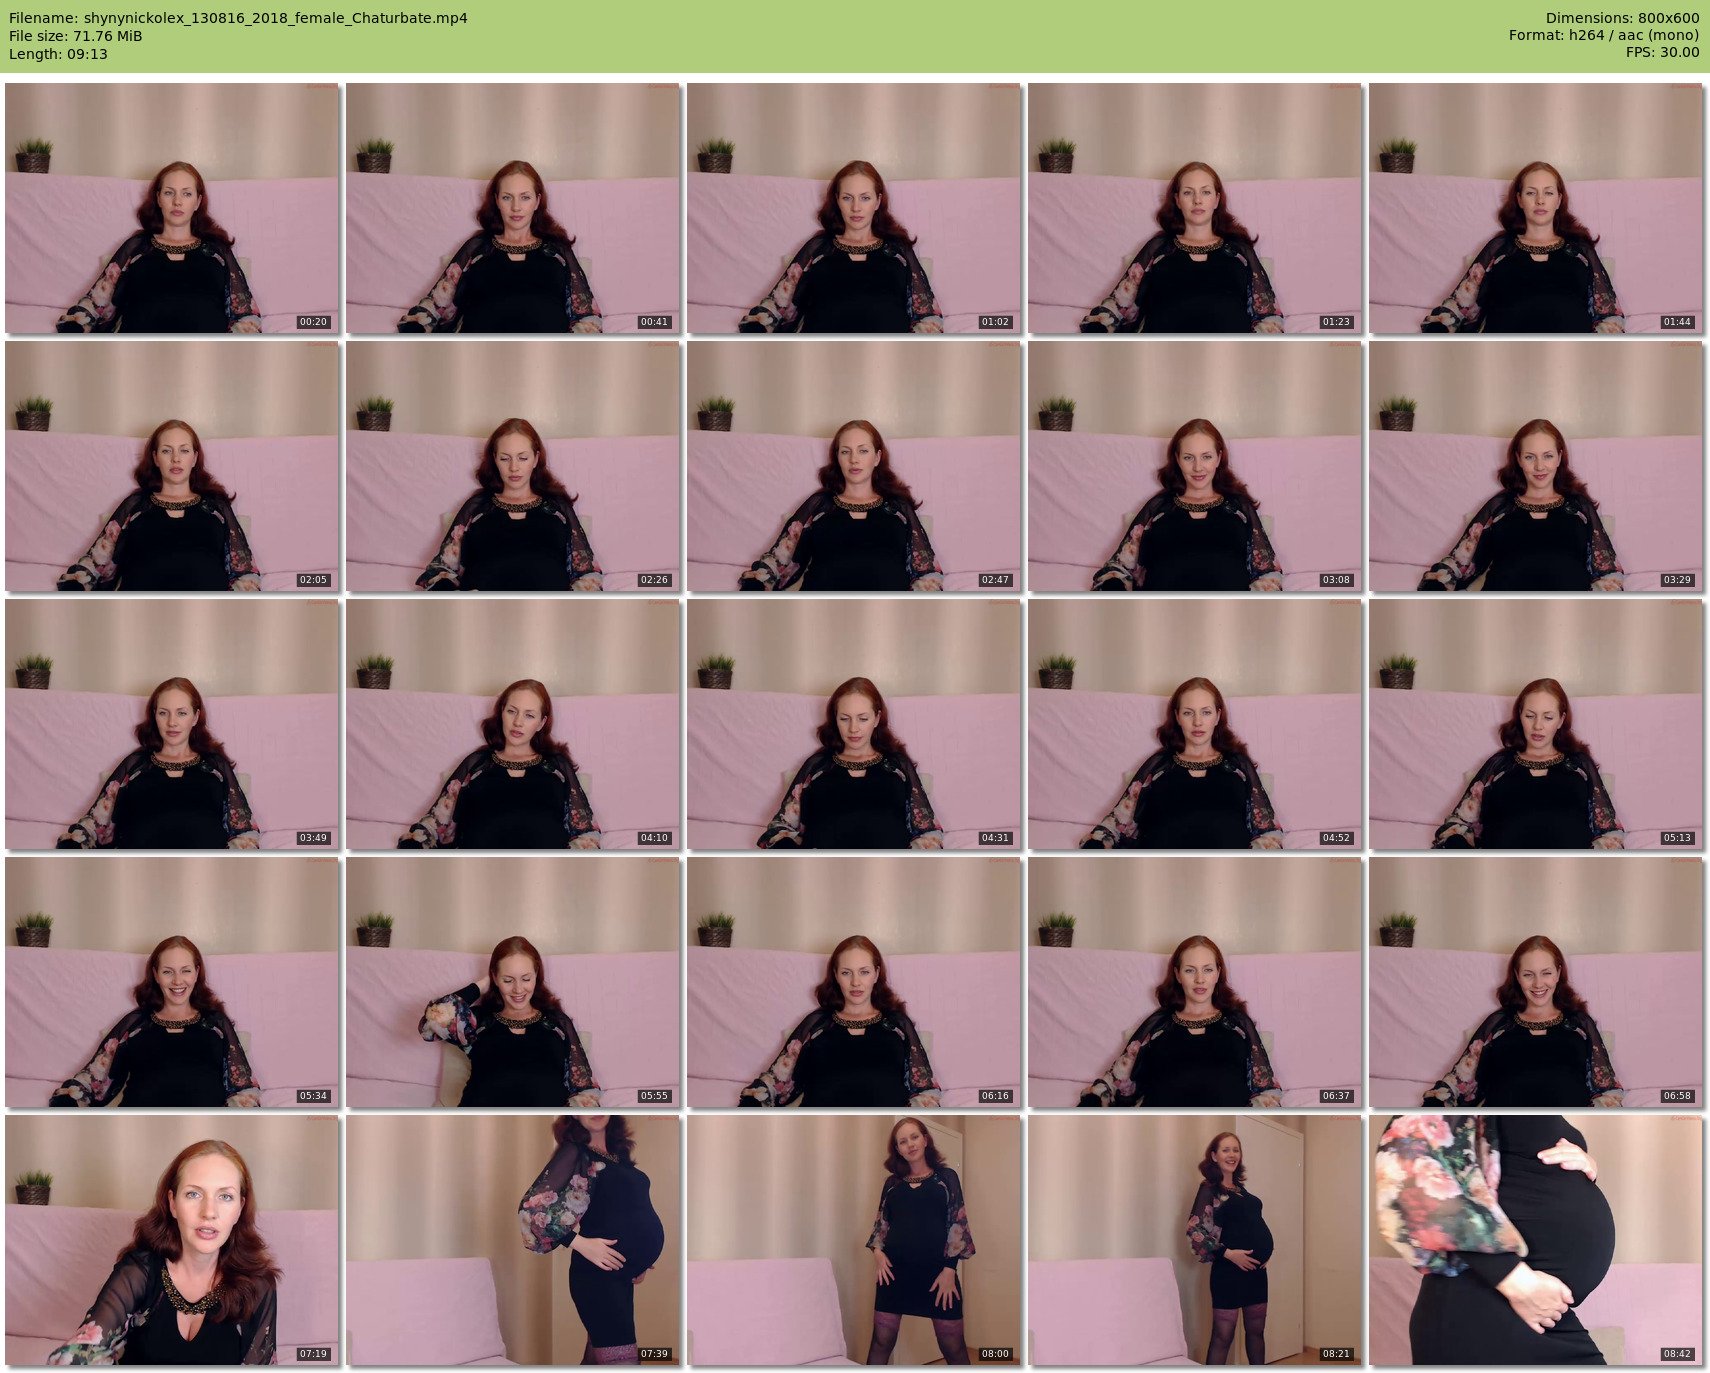Select the "FPS: 30.00" text

1662,54
